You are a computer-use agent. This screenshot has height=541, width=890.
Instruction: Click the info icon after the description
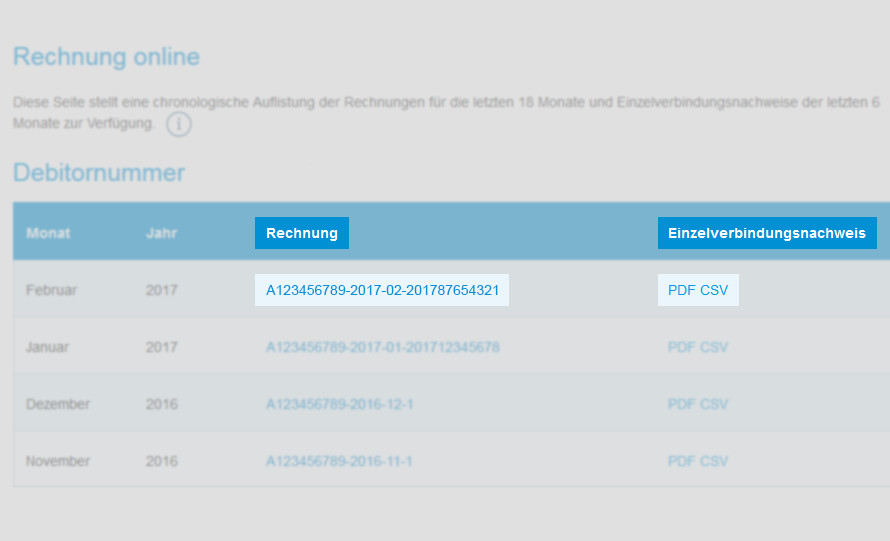coord(178,125)
